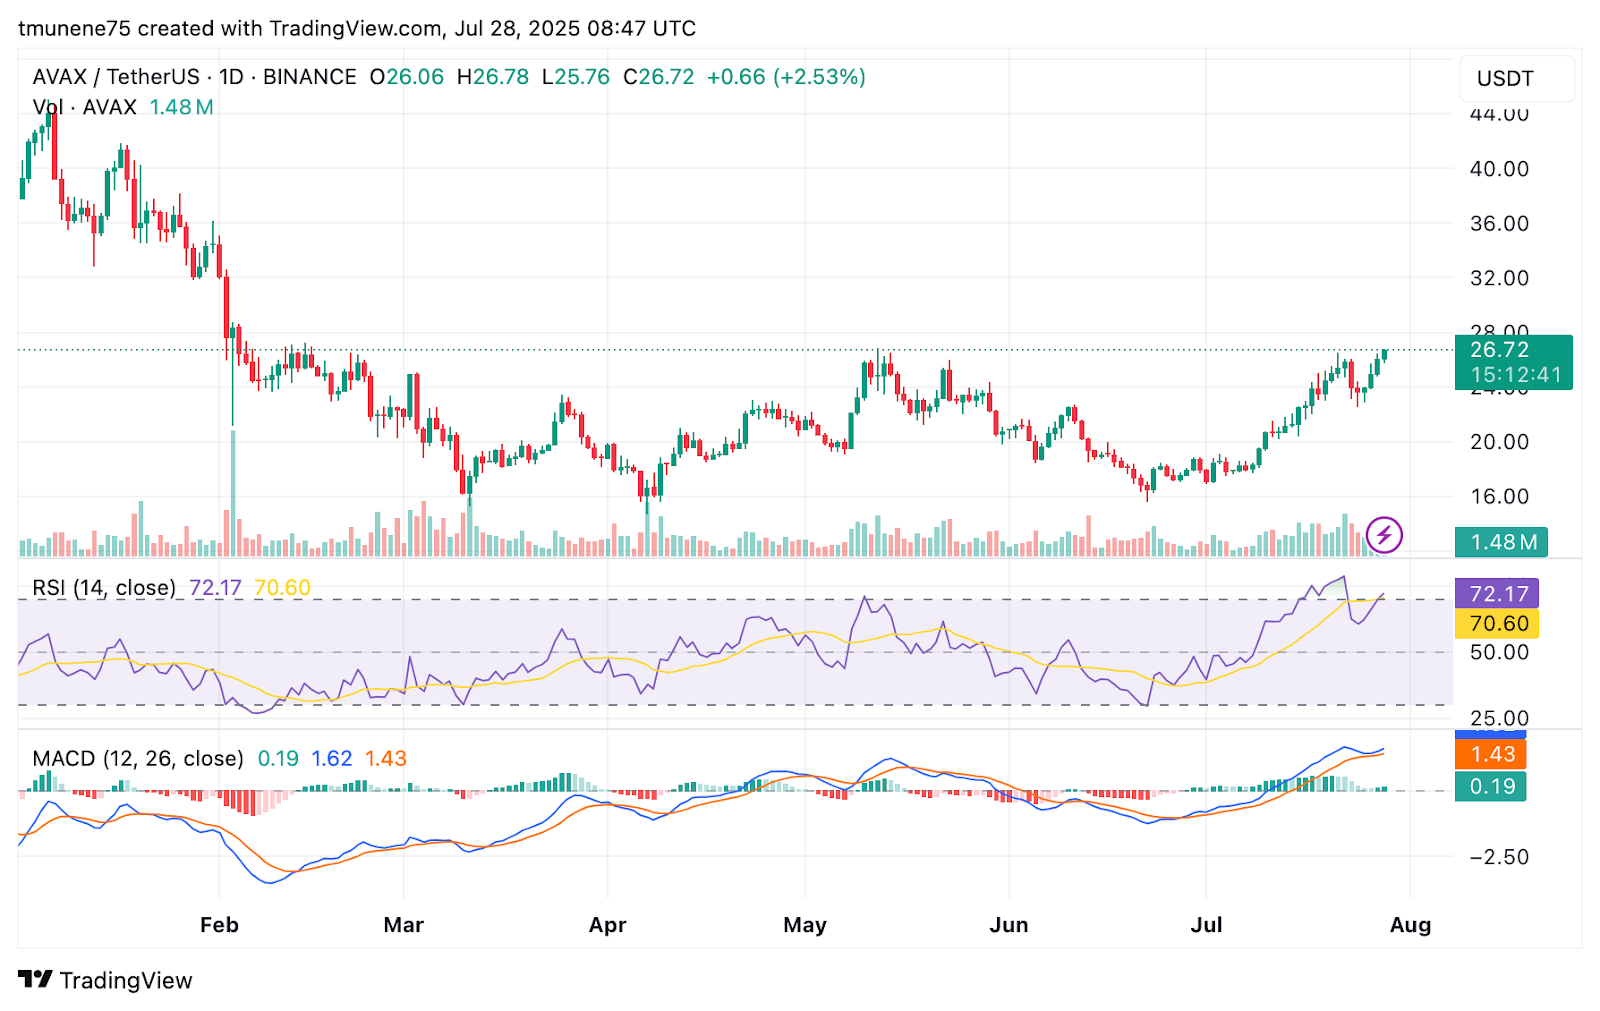Click the L25.76 low price value
The width and height of the screenshot is (1600, 1011).
[576, 77]
